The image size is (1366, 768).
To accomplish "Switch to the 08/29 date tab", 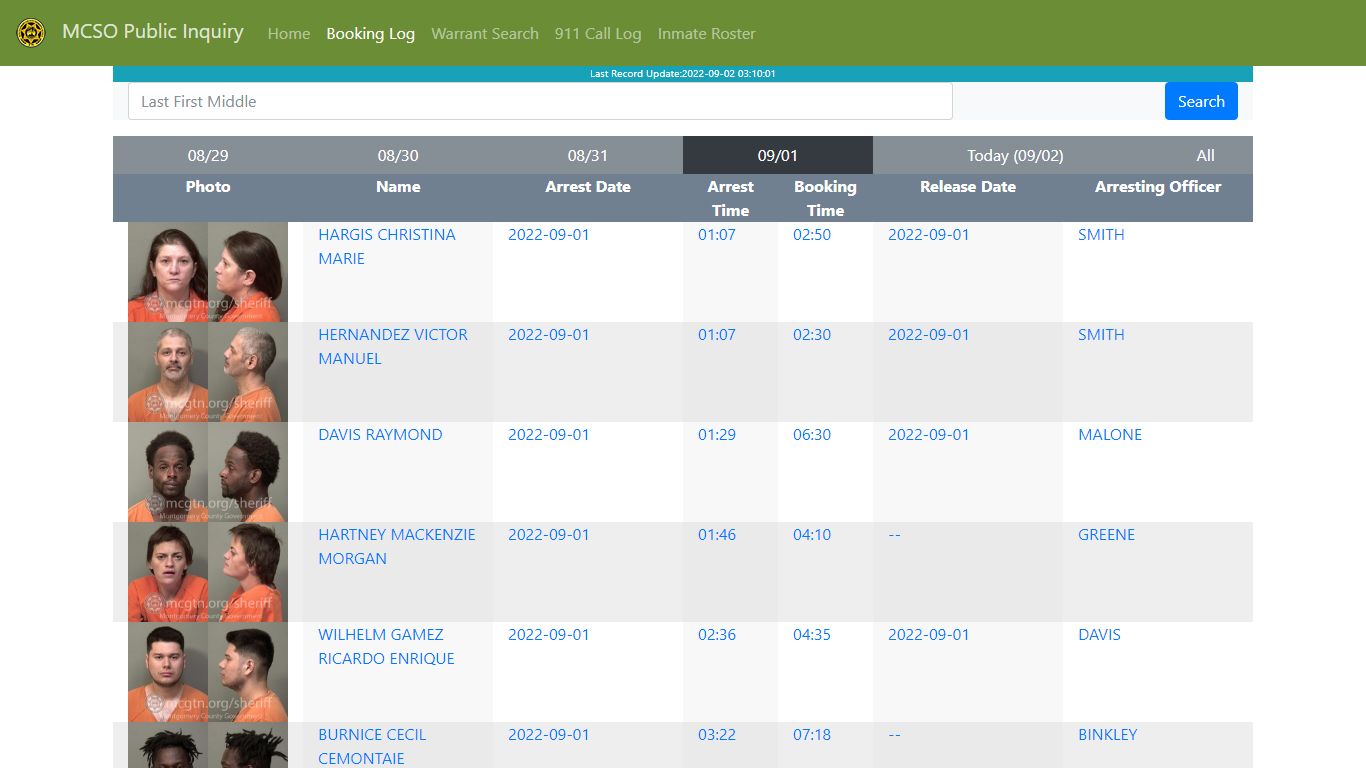I will tap(208, 155).
